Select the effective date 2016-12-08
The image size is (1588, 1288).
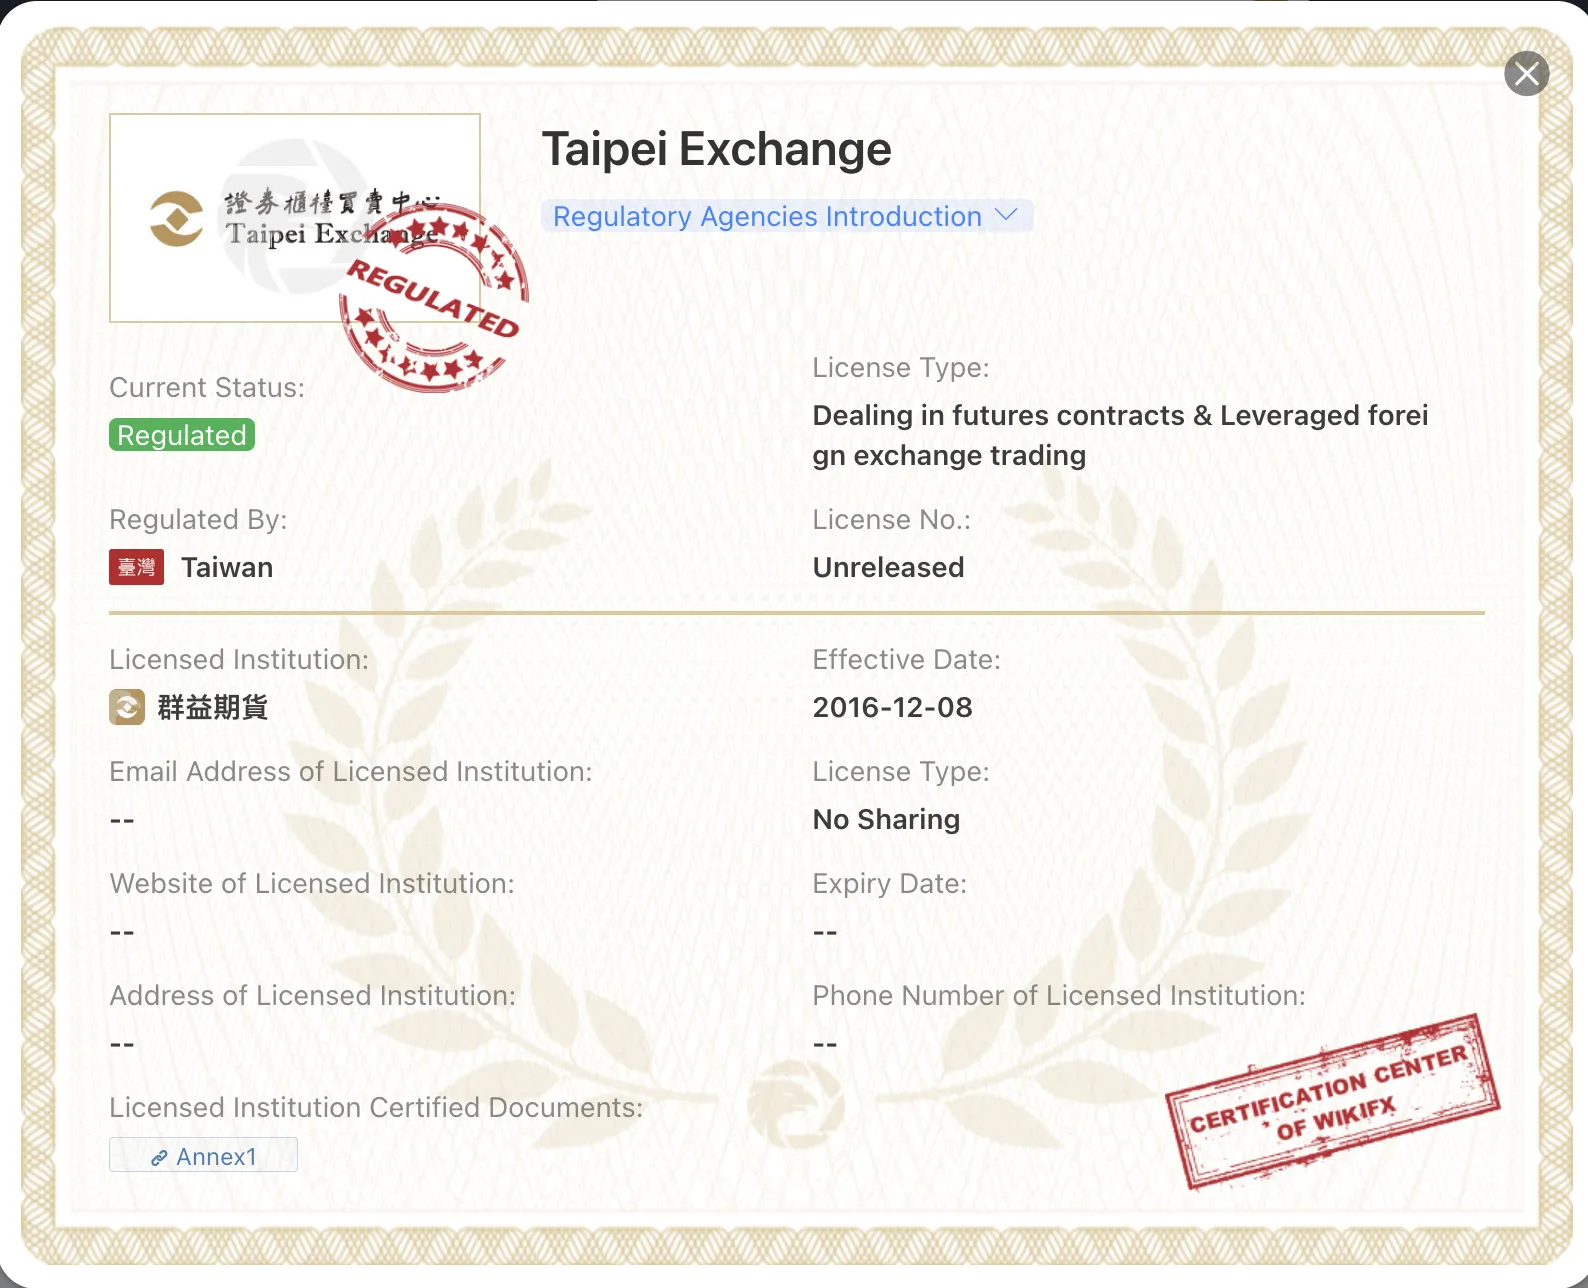click(x=892, y=707)
